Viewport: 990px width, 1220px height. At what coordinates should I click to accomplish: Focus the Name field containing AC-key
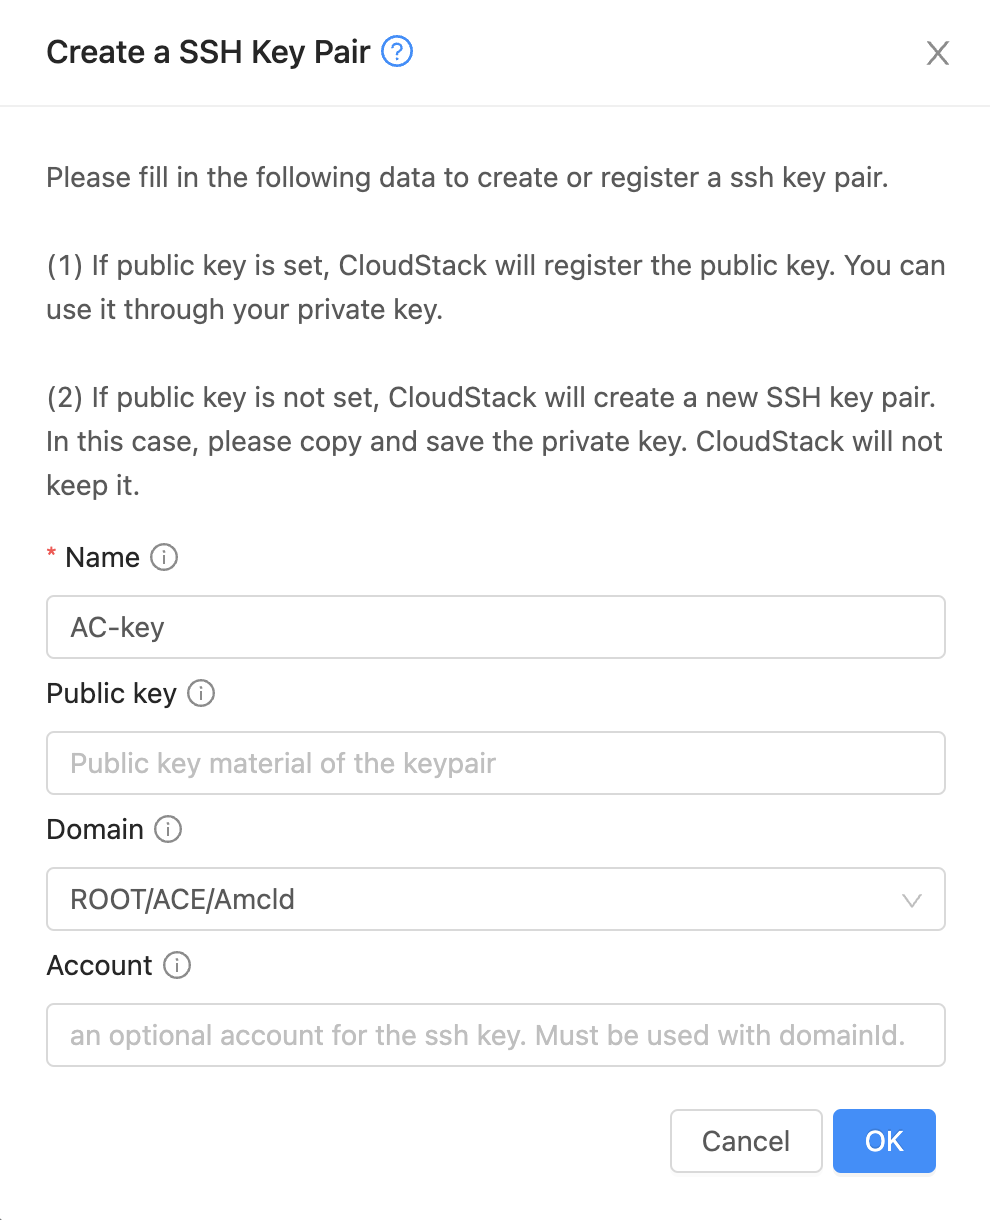(495, 627)
